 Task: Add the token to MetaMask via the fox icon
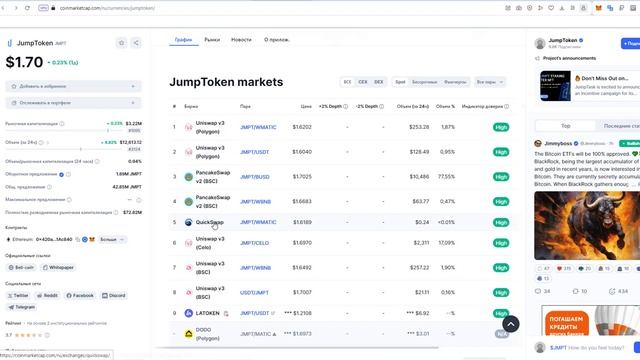pos(92,240)
